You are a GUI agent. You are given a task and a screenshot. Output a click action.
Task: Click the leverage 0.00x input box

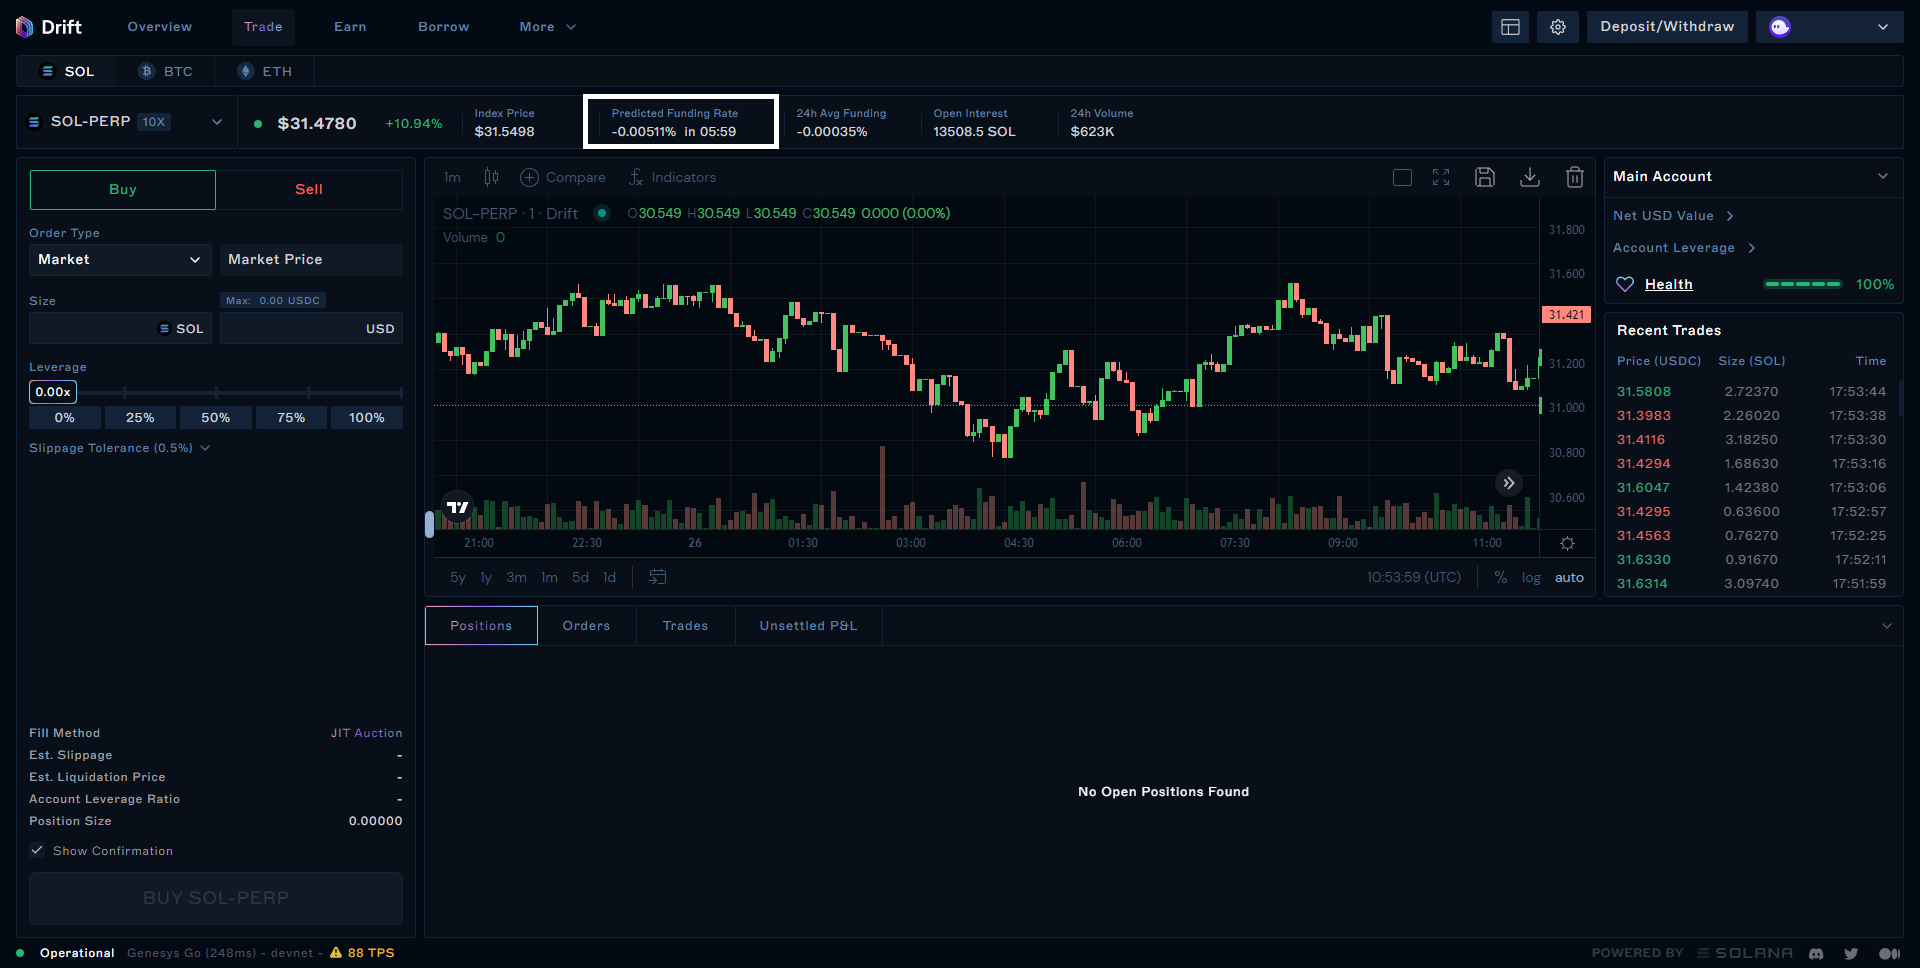pos(53,392)
